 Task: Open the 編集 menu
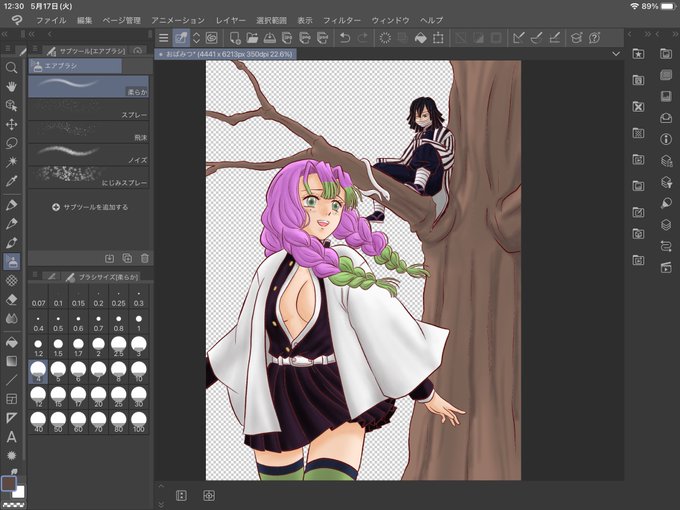click(85, 20)
